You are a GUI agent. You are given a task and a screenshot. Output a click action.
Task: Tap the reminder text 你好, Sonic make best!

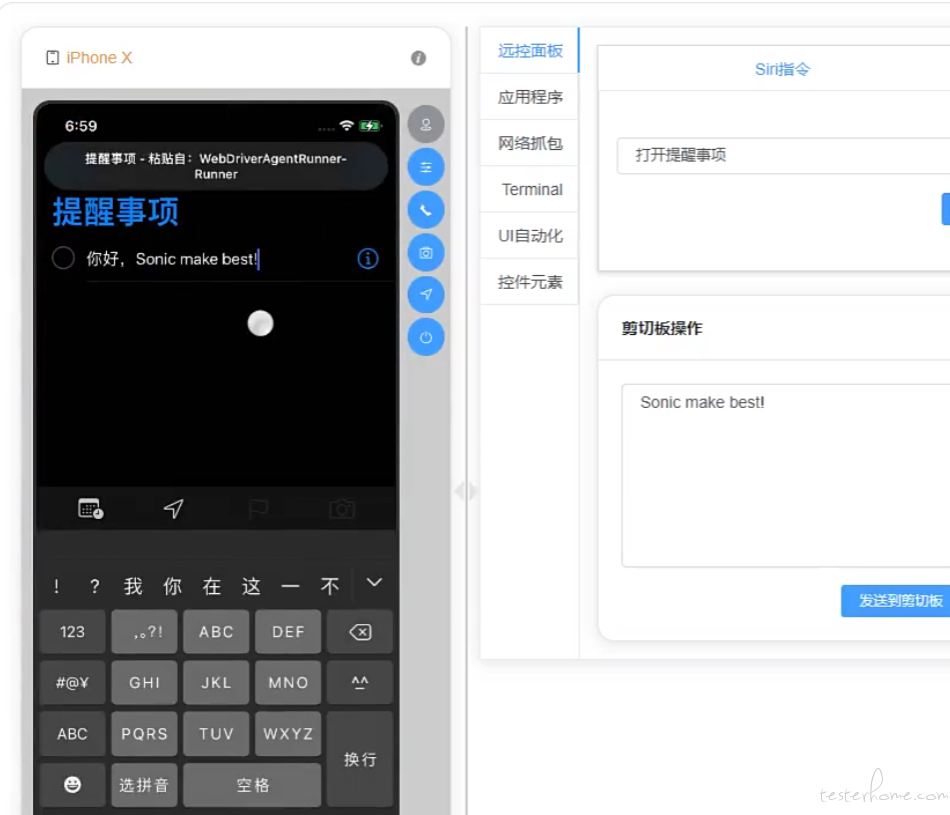coord(172,259)
